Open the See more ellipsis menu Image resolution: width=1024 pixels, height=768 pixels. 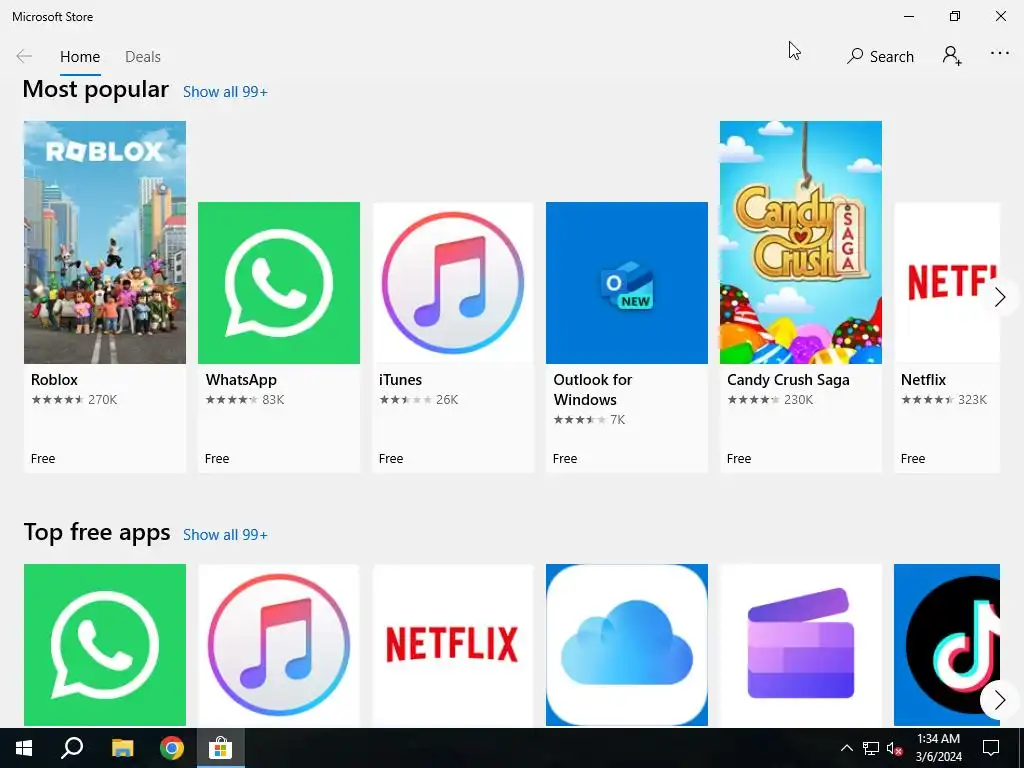1000,54
